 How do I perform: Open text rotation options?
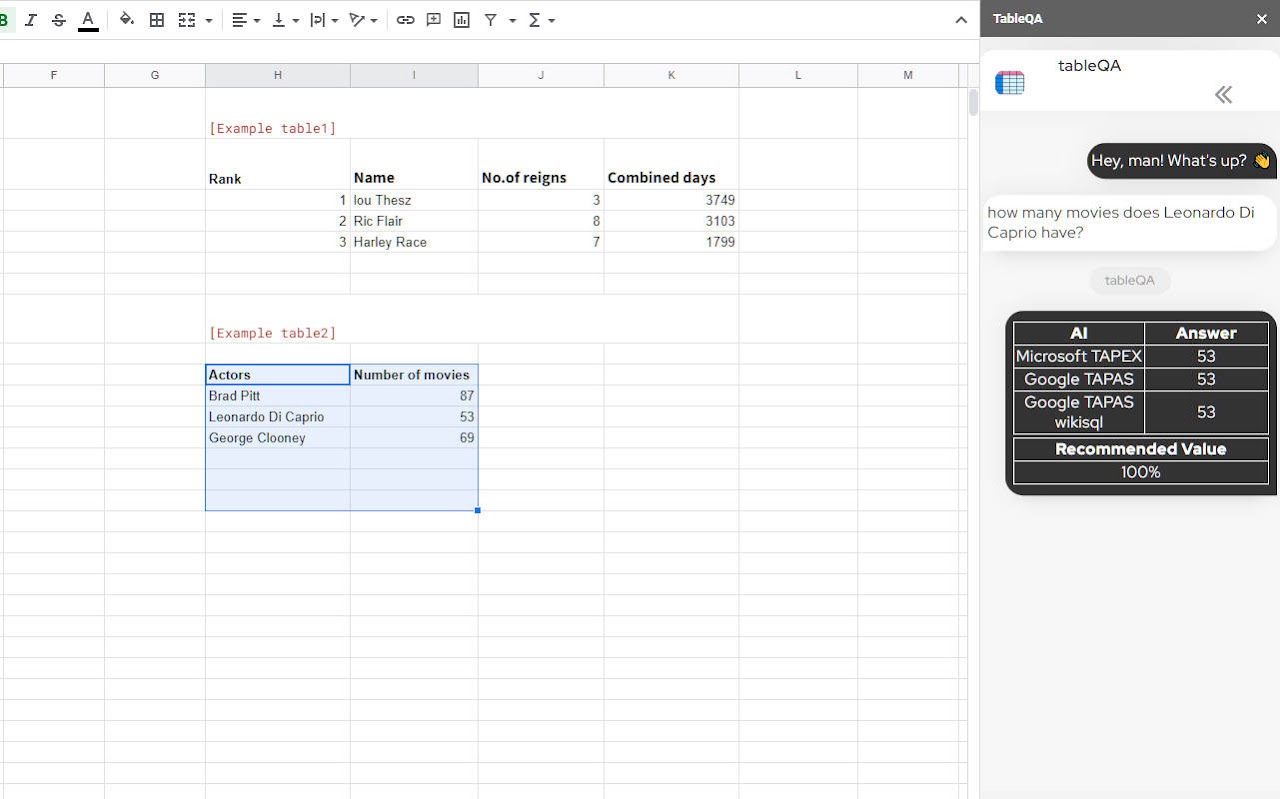point(363,20)
